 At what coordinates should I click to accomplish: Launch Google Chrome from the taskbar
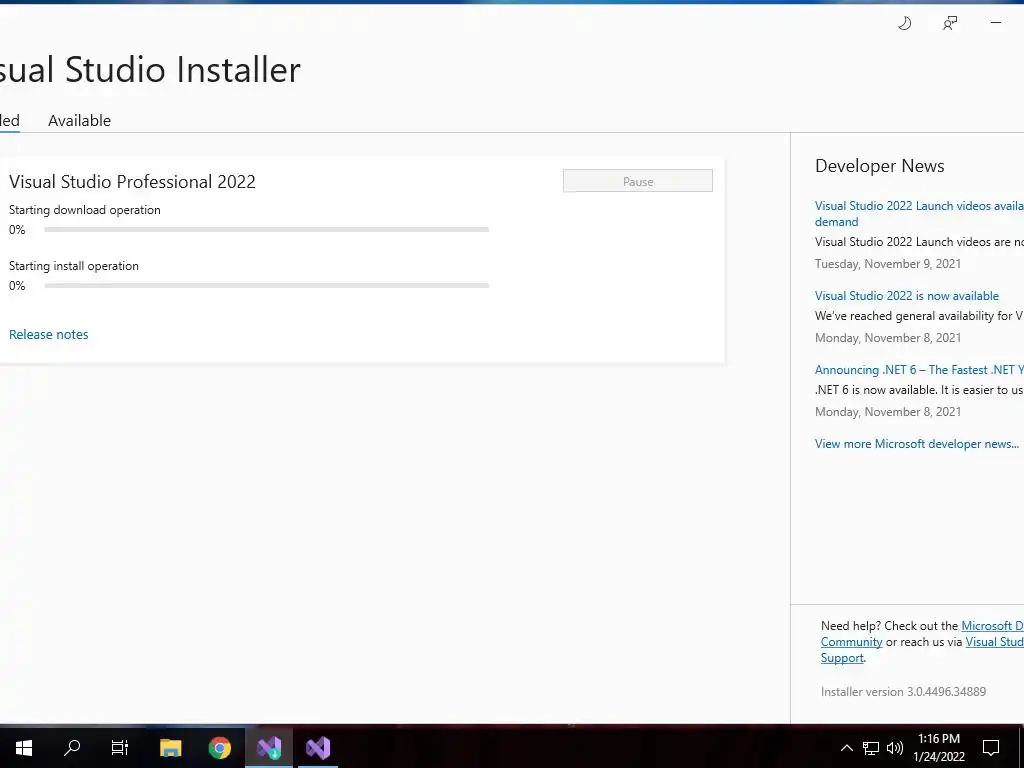pyautogui.click(x=219, y=747)
